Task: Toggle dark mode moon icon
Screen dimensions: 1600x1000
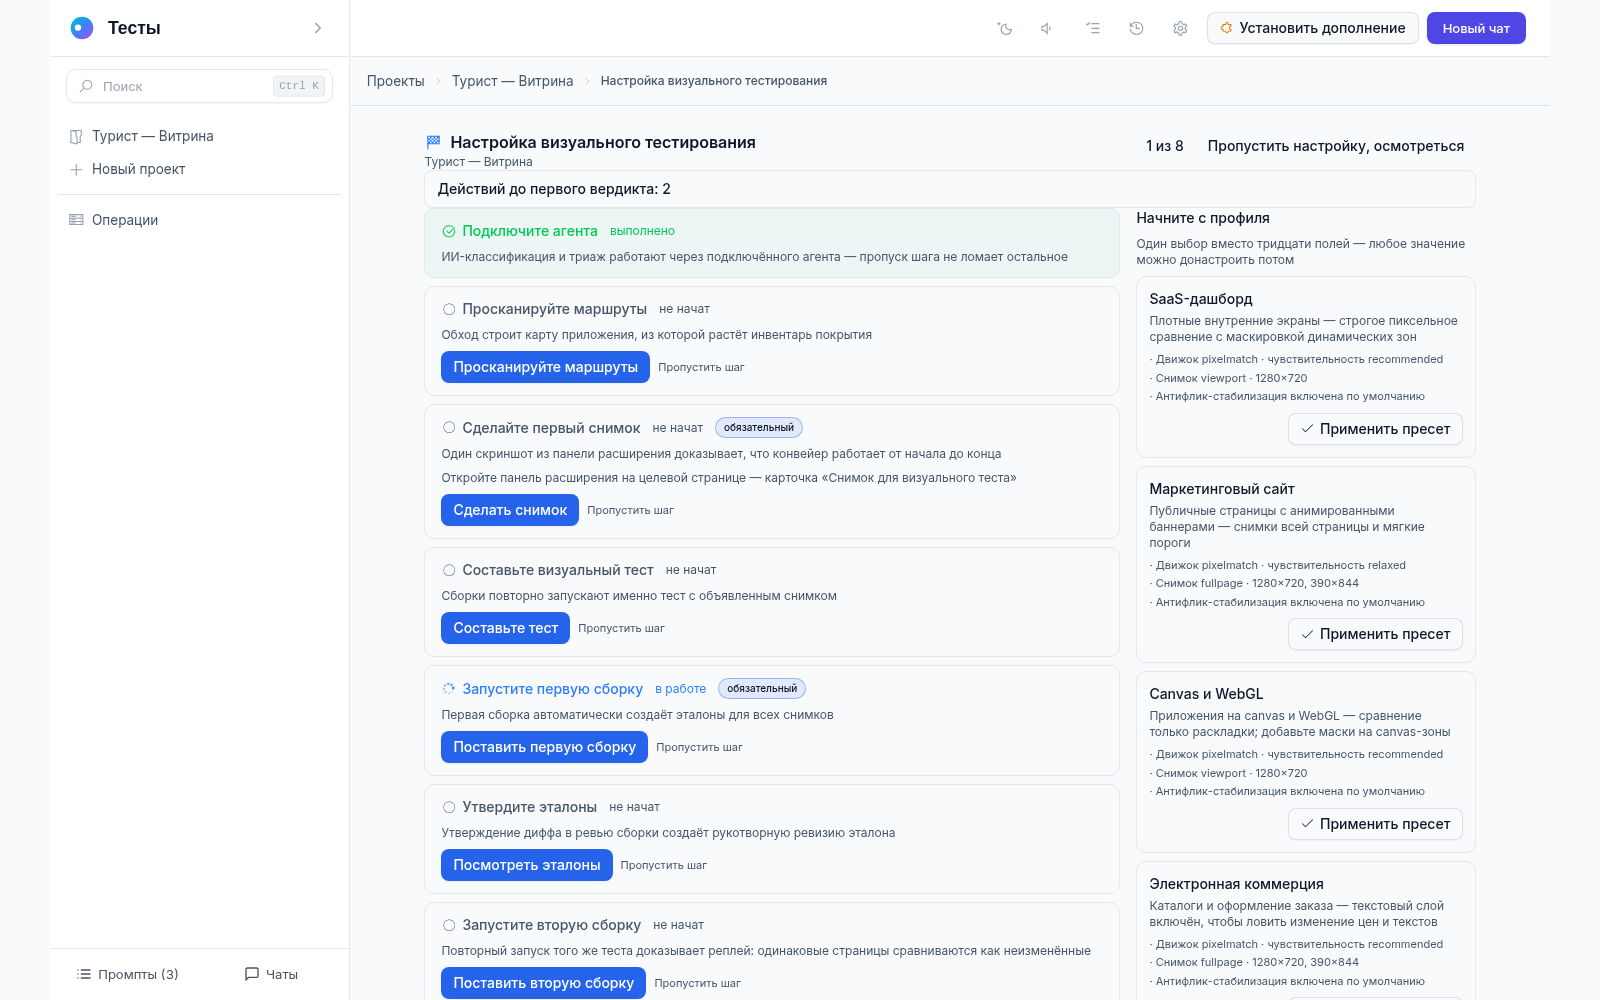Action: pyautogui.click(x=1005, y=28)
